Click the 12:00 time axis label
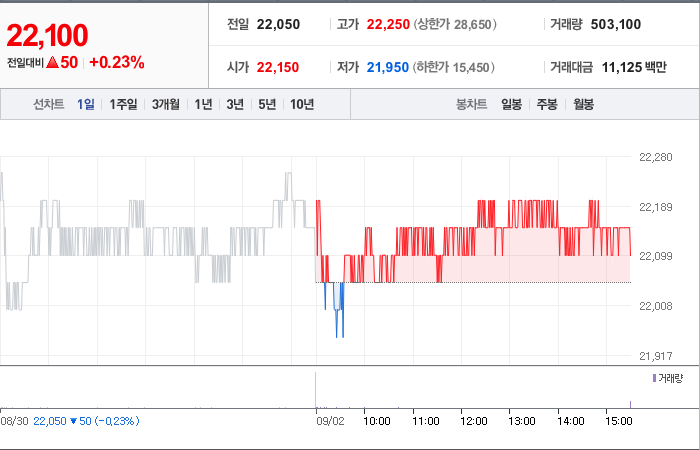Viewport: 700px width, 450px height. pyautogui.click(x=474, y=421)
